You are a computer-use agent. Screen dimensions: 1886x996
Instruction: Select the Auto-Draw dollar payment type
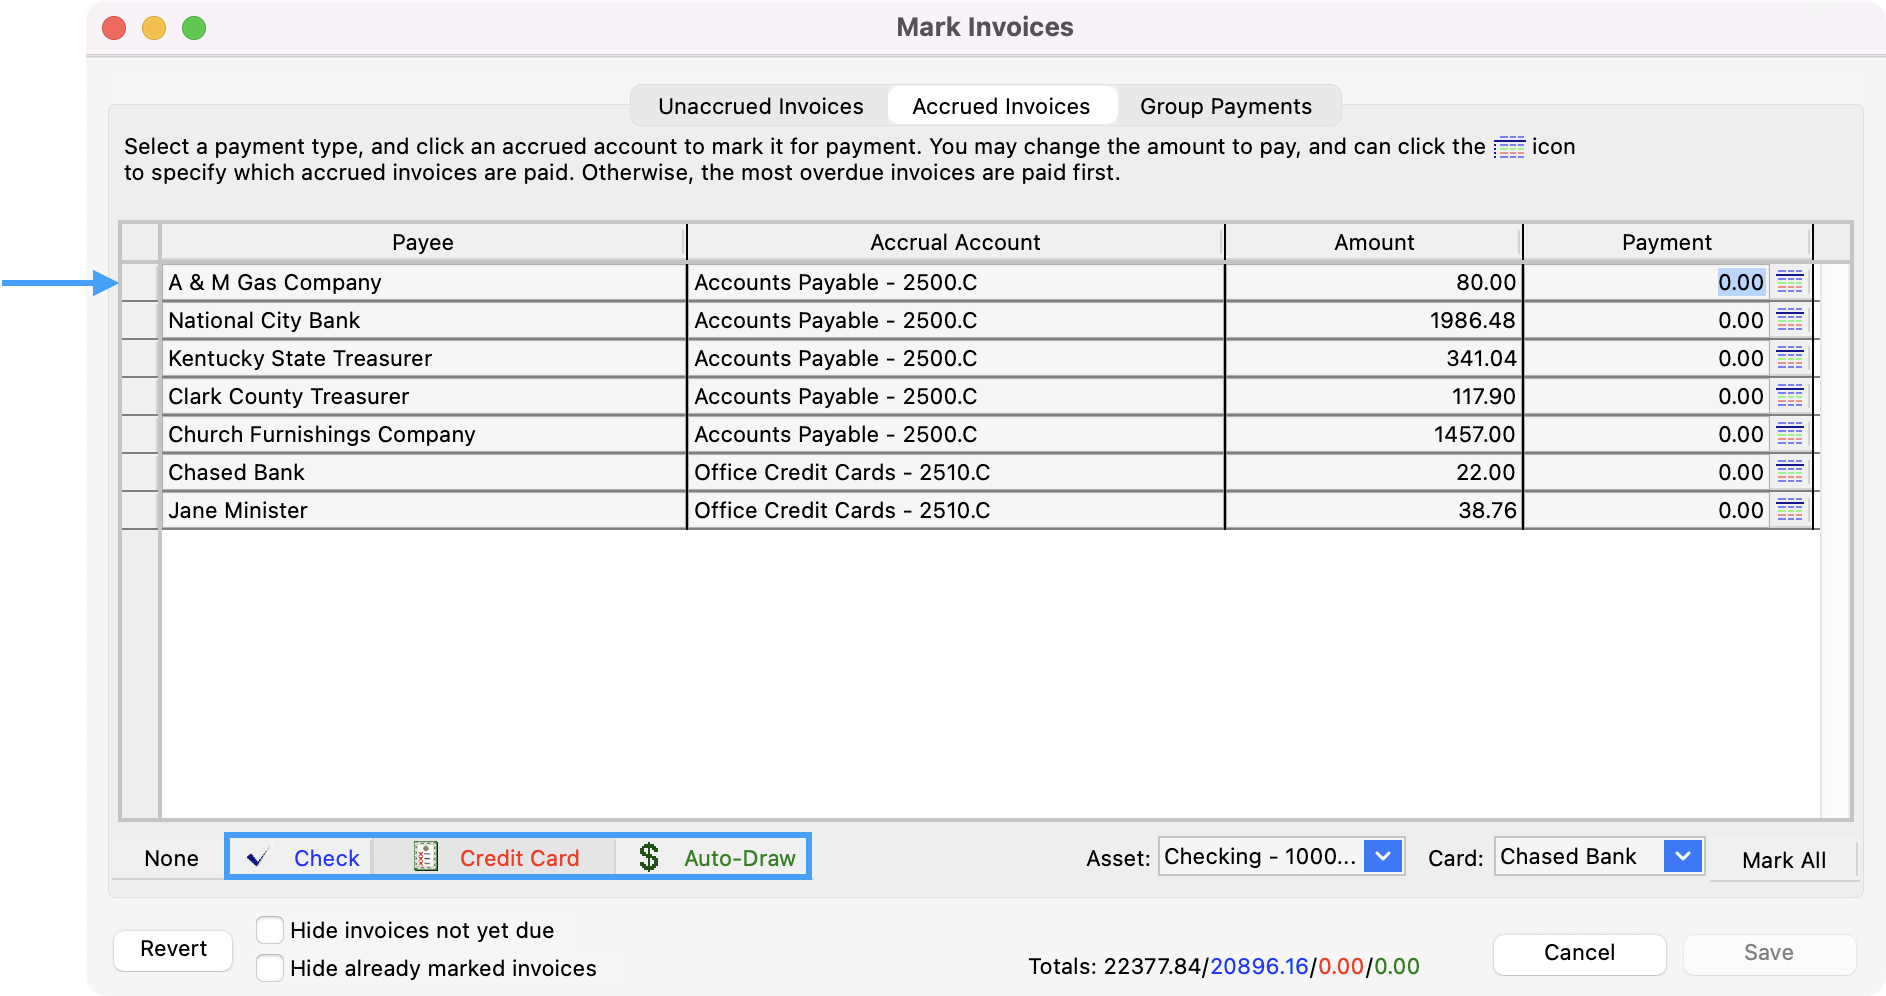pos(716,858)
